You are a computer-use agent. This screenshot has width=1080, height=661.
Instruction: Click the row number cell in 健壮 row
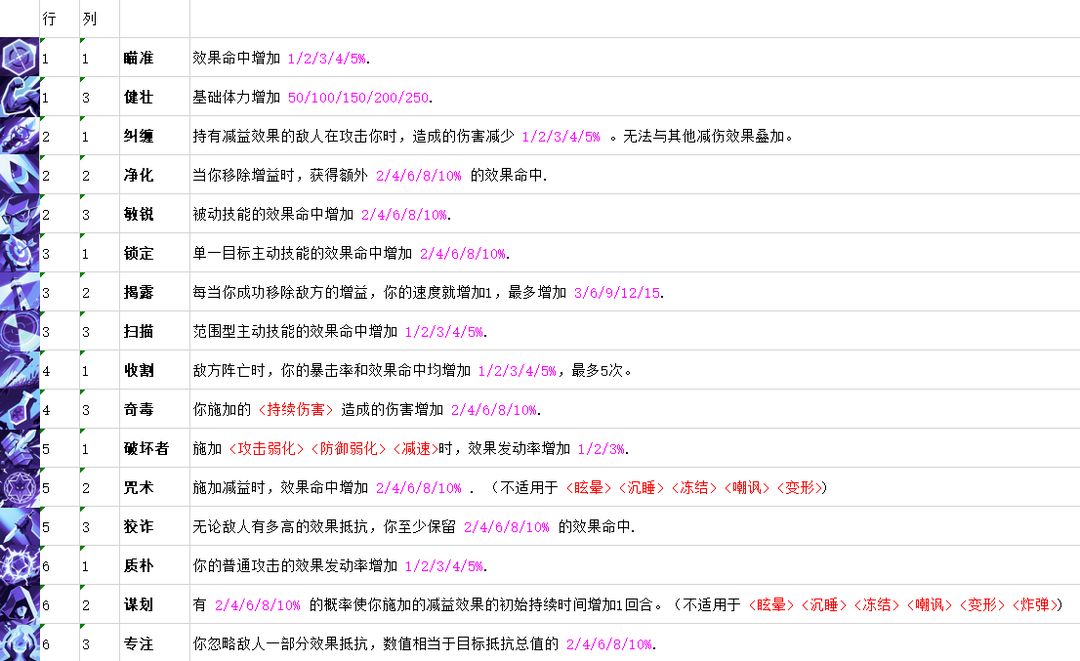[59, 96]
